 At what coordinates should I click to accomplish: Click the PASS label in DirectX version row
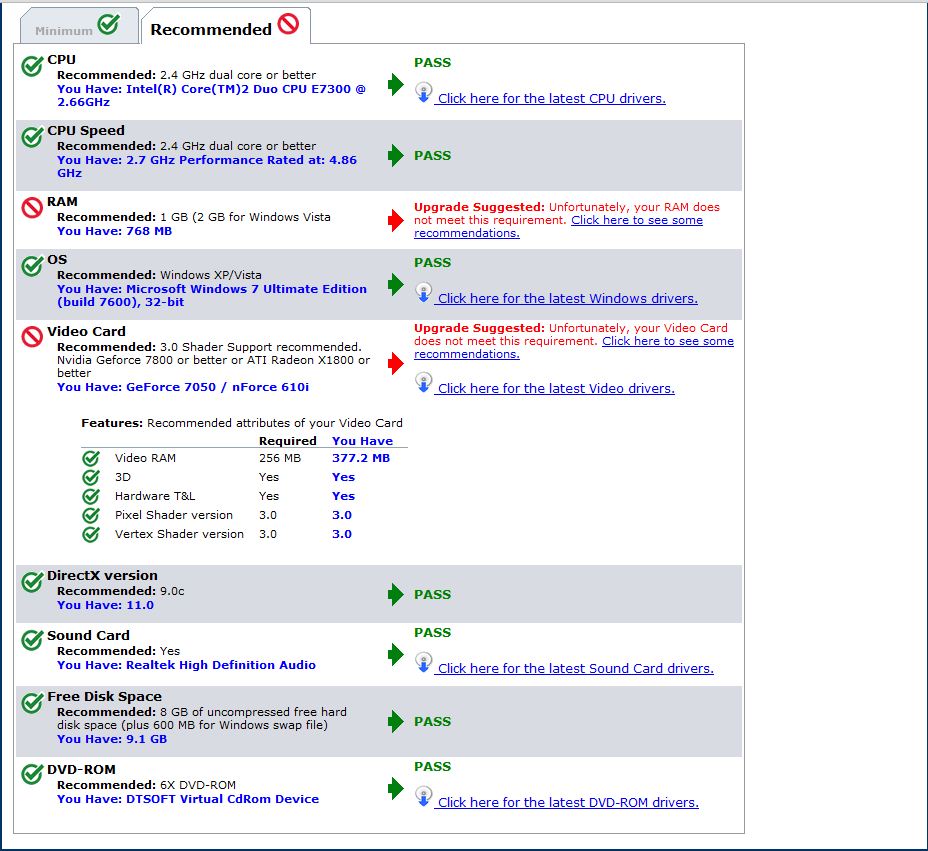coord(433,594)
